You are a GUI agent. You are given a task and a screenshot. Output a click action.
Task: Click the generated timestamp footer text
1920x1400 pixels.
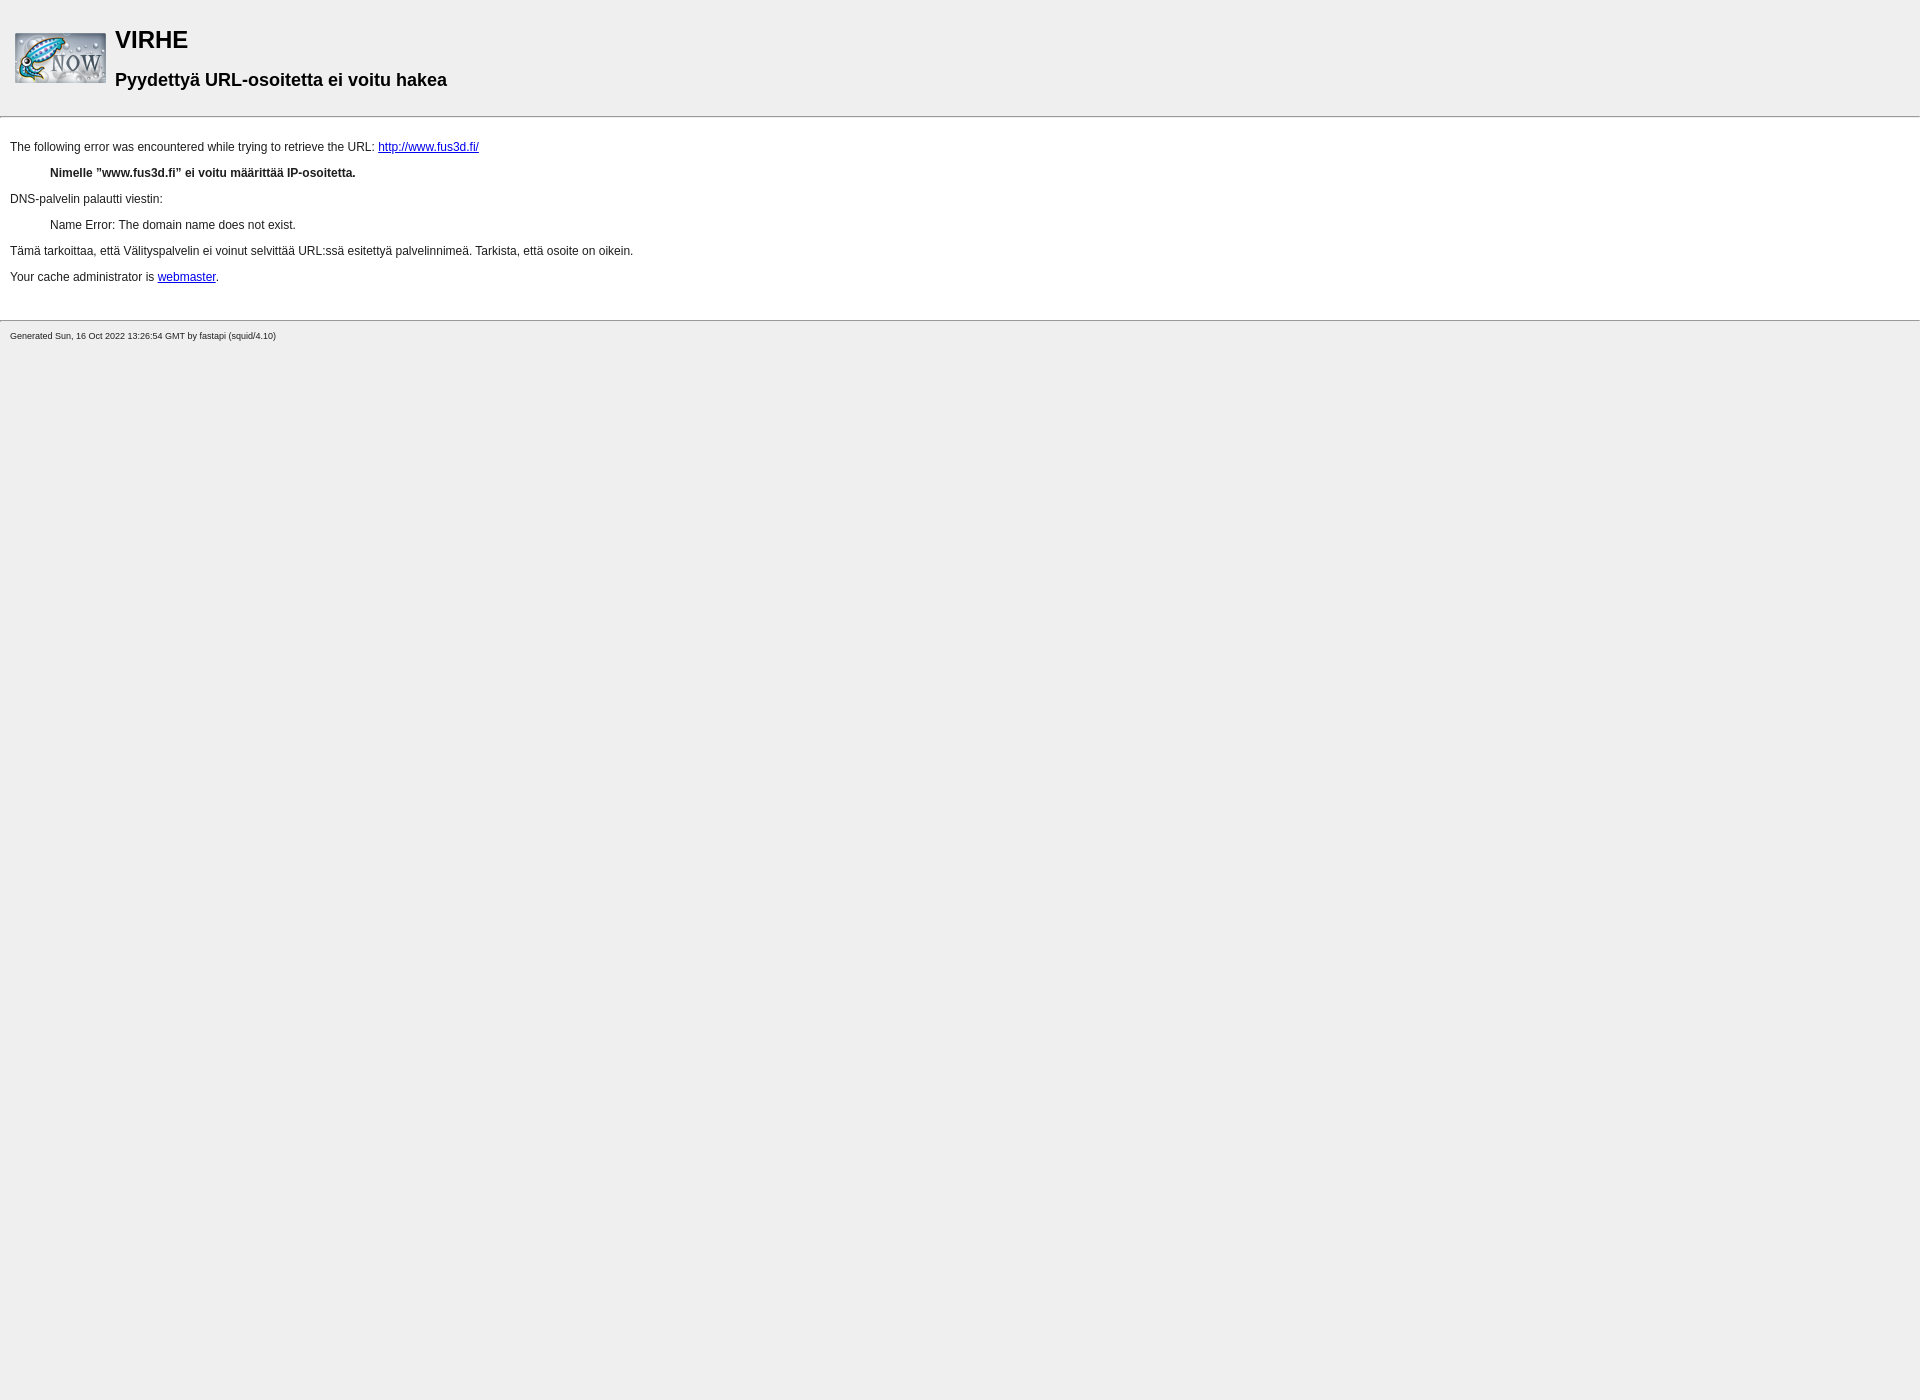[143, 335]
